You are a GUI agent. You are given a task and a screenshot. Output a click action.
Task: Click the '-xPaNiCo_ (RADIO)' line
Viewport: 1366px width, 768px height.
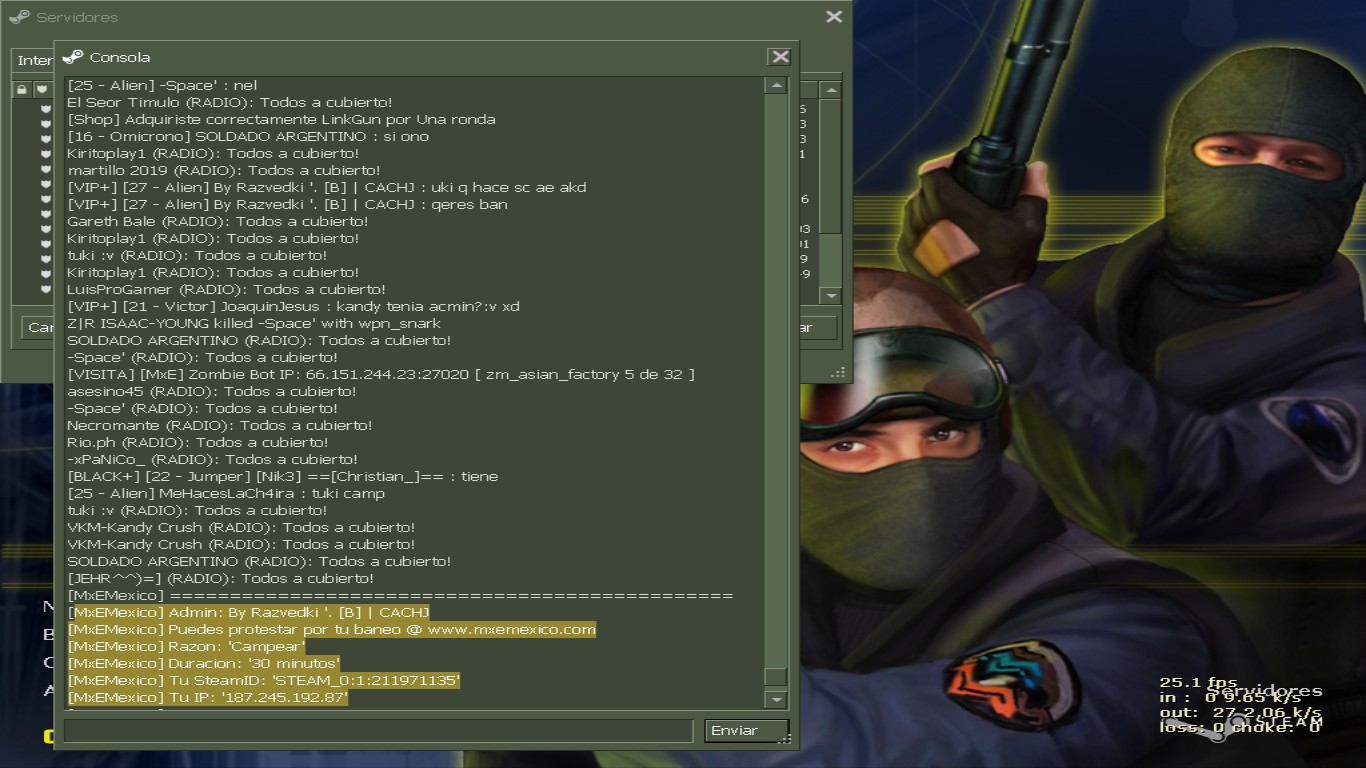click(x=212, y=459)
